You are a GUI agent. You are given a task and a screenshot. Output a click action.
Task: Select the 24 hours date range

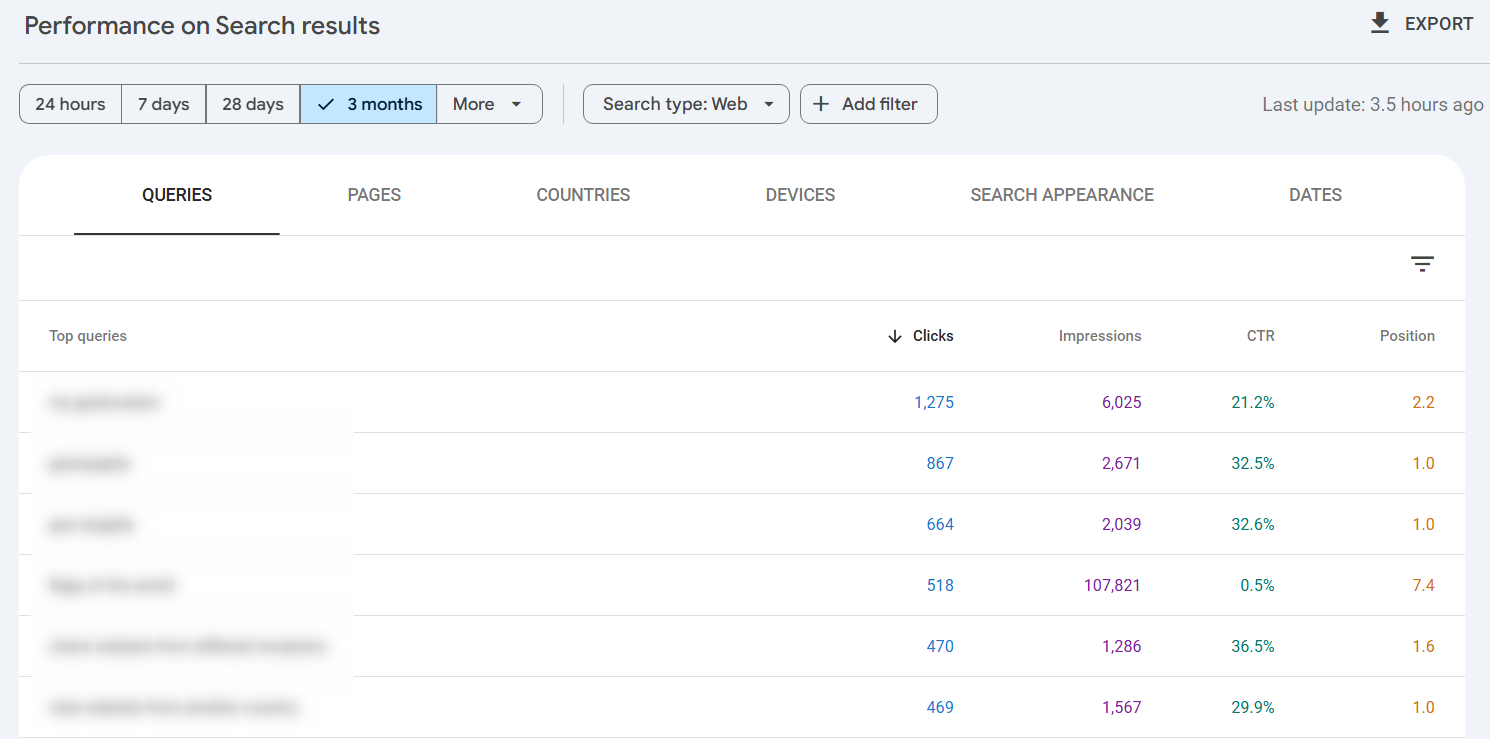coord(70,104)
